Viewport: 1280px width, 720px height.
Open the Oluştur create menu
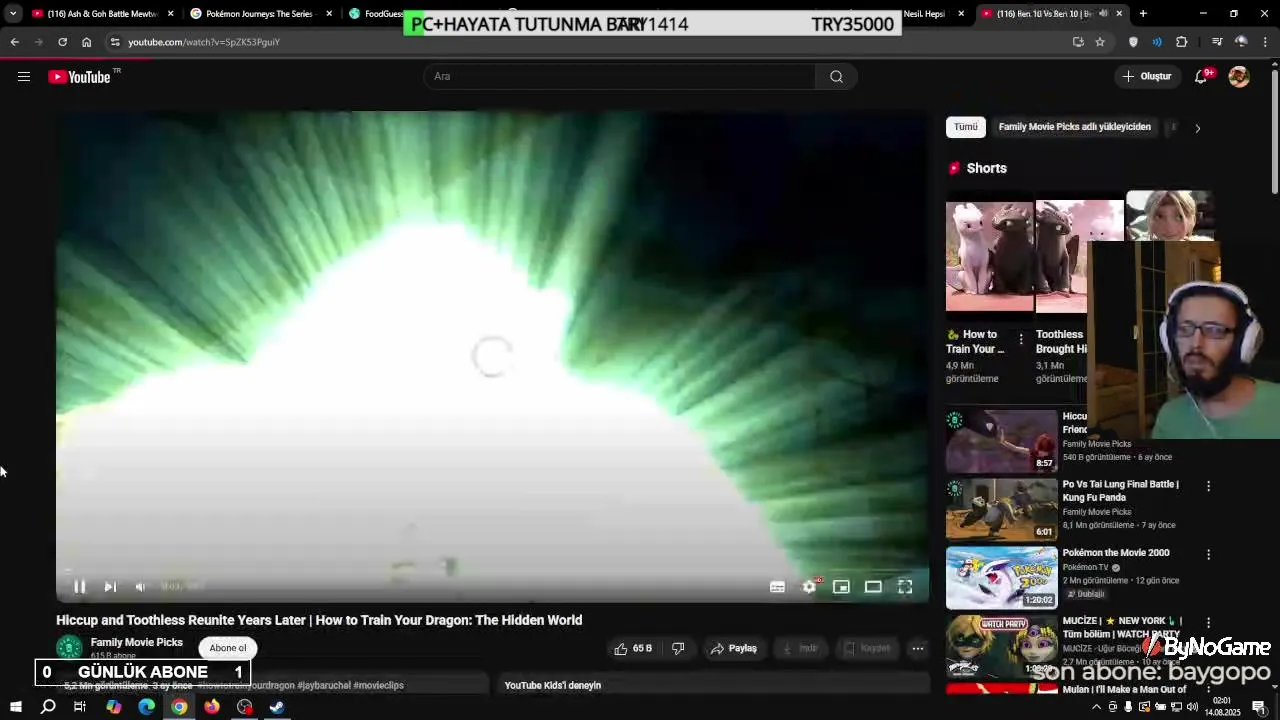click(x=1146, y=76)
